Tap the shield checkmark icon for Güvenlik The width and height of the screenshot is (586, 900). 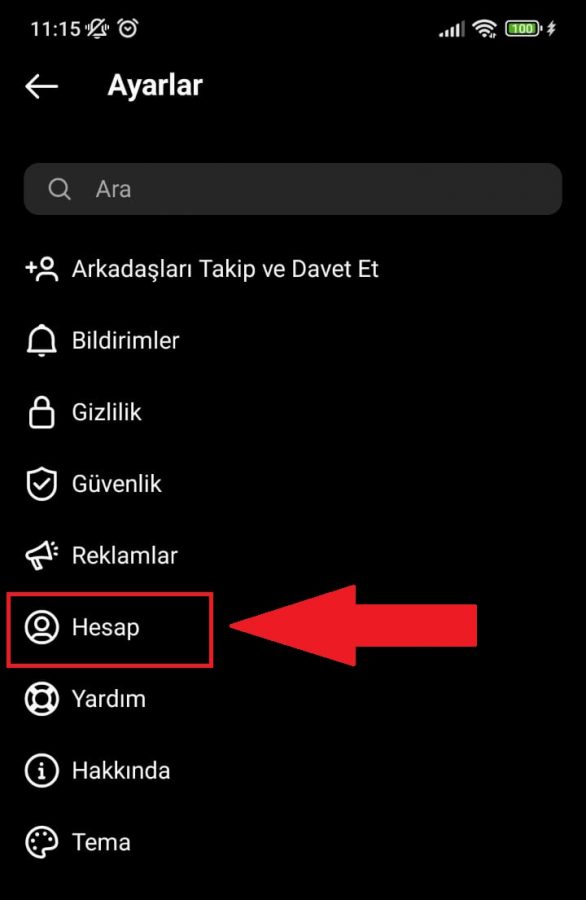click(x=42, y=484)
